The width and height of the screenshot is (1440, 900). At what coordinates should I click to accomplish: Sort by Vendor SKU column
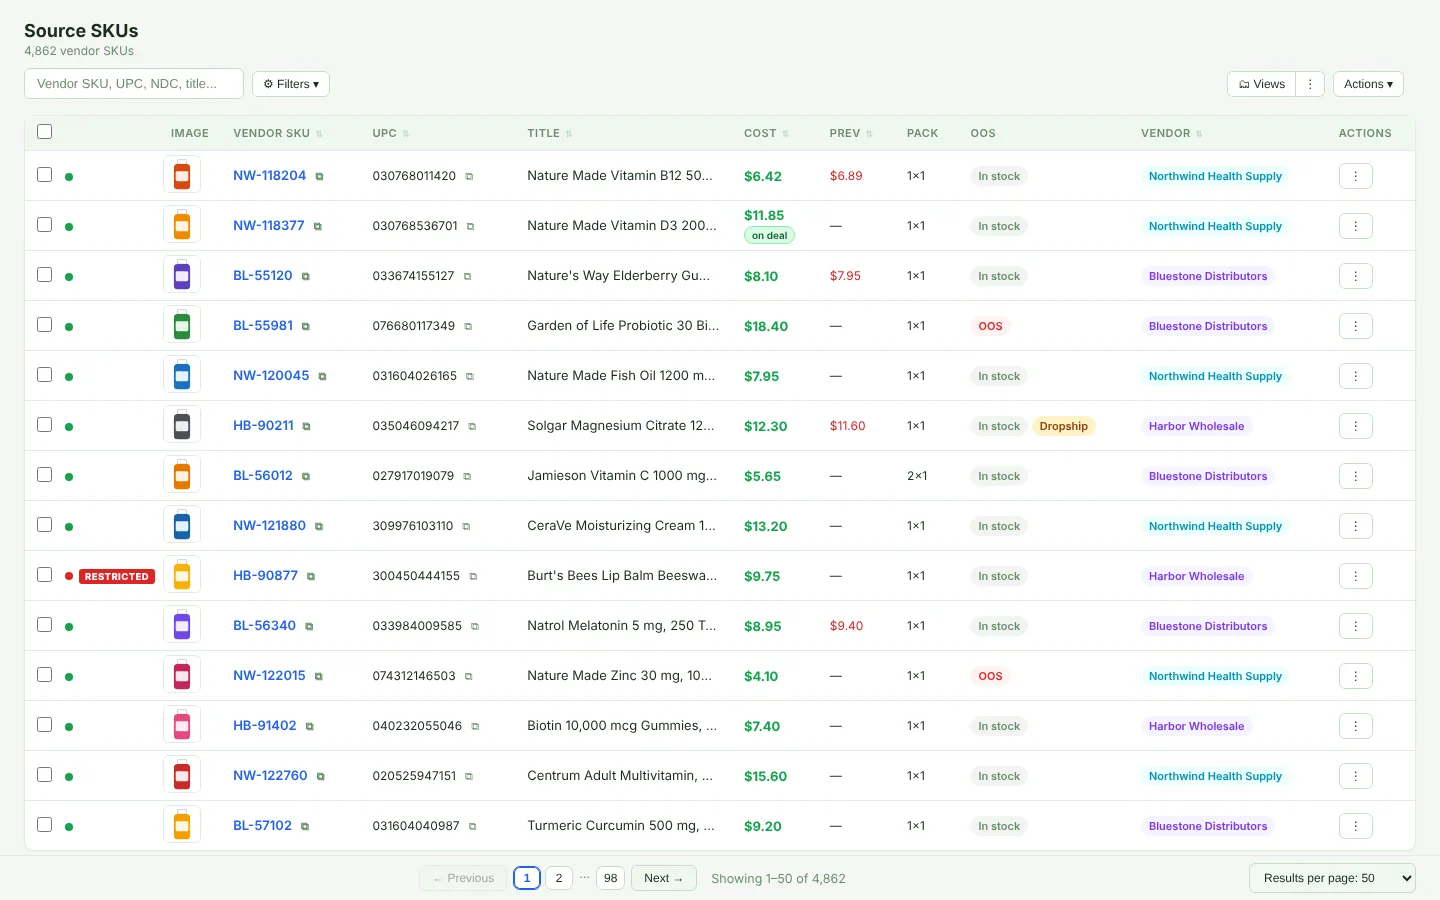coord(278,133)
